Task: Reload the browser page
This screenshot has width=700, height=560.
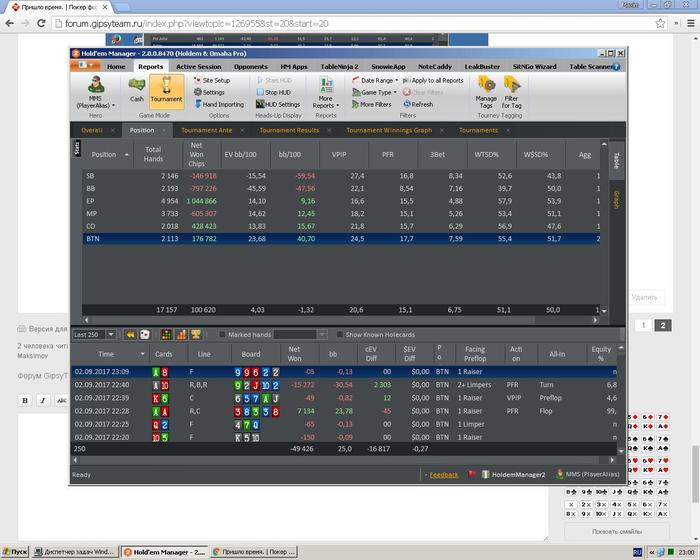Action: tap(41, 23)
